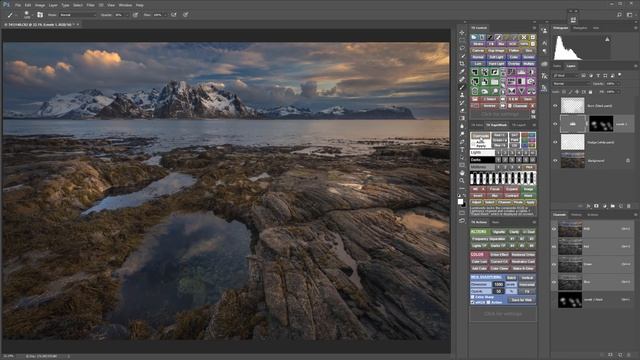The image size is (640, 360).
Task: Hide the Levels 1 adjustment layer
Action: pyautogui.click(x=555, y=124)
